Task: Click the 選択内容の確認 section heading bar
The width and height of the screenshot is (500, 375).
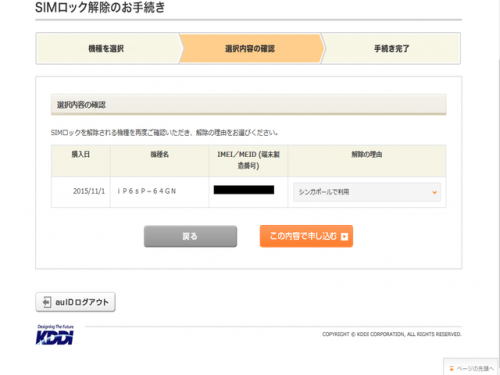Action: [248, 105]
